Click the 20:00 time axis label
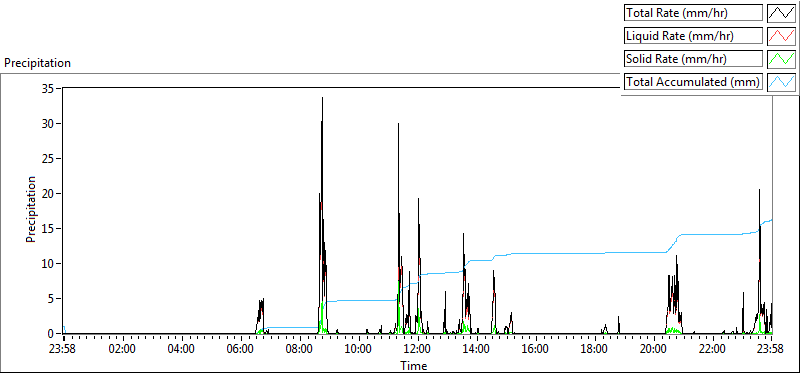This screenshot has width=800, height=373. [654, 350]
